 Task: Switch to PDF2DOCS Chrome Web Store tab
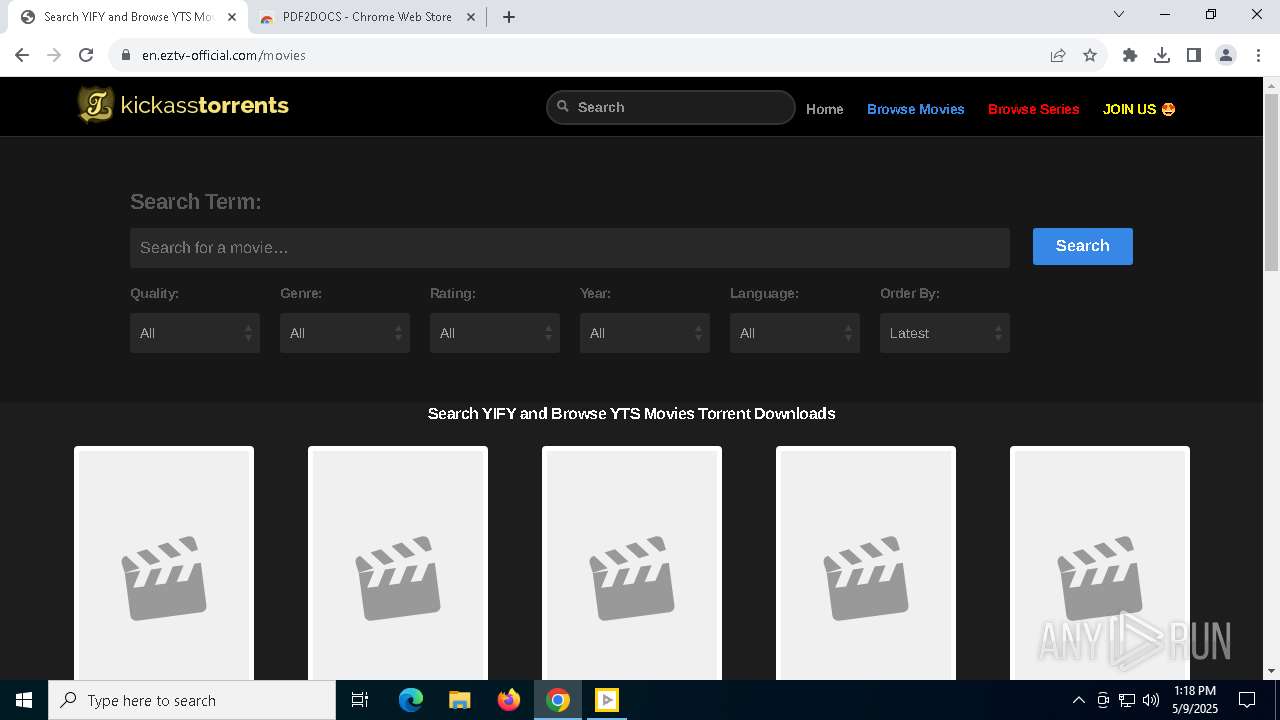366,17
